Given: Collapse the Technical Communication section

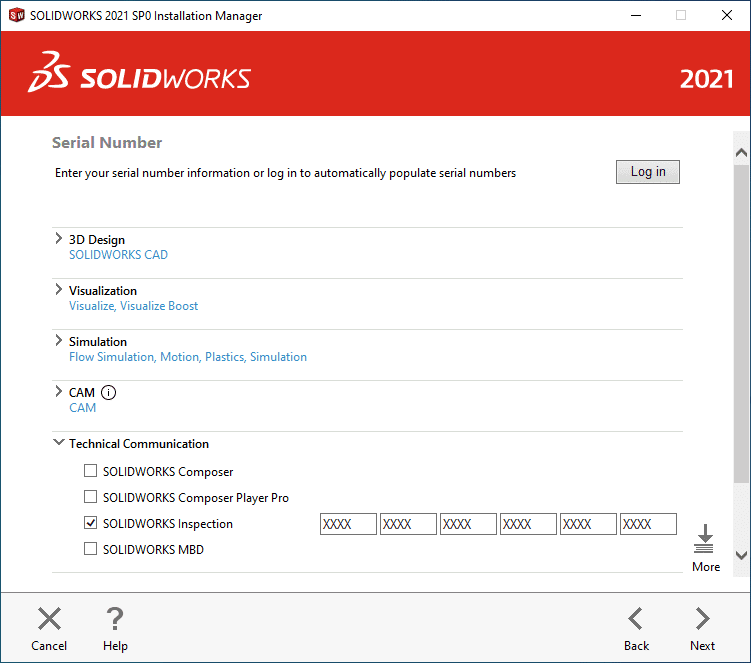Looking at the screenshot, I should tap(58, 442).
